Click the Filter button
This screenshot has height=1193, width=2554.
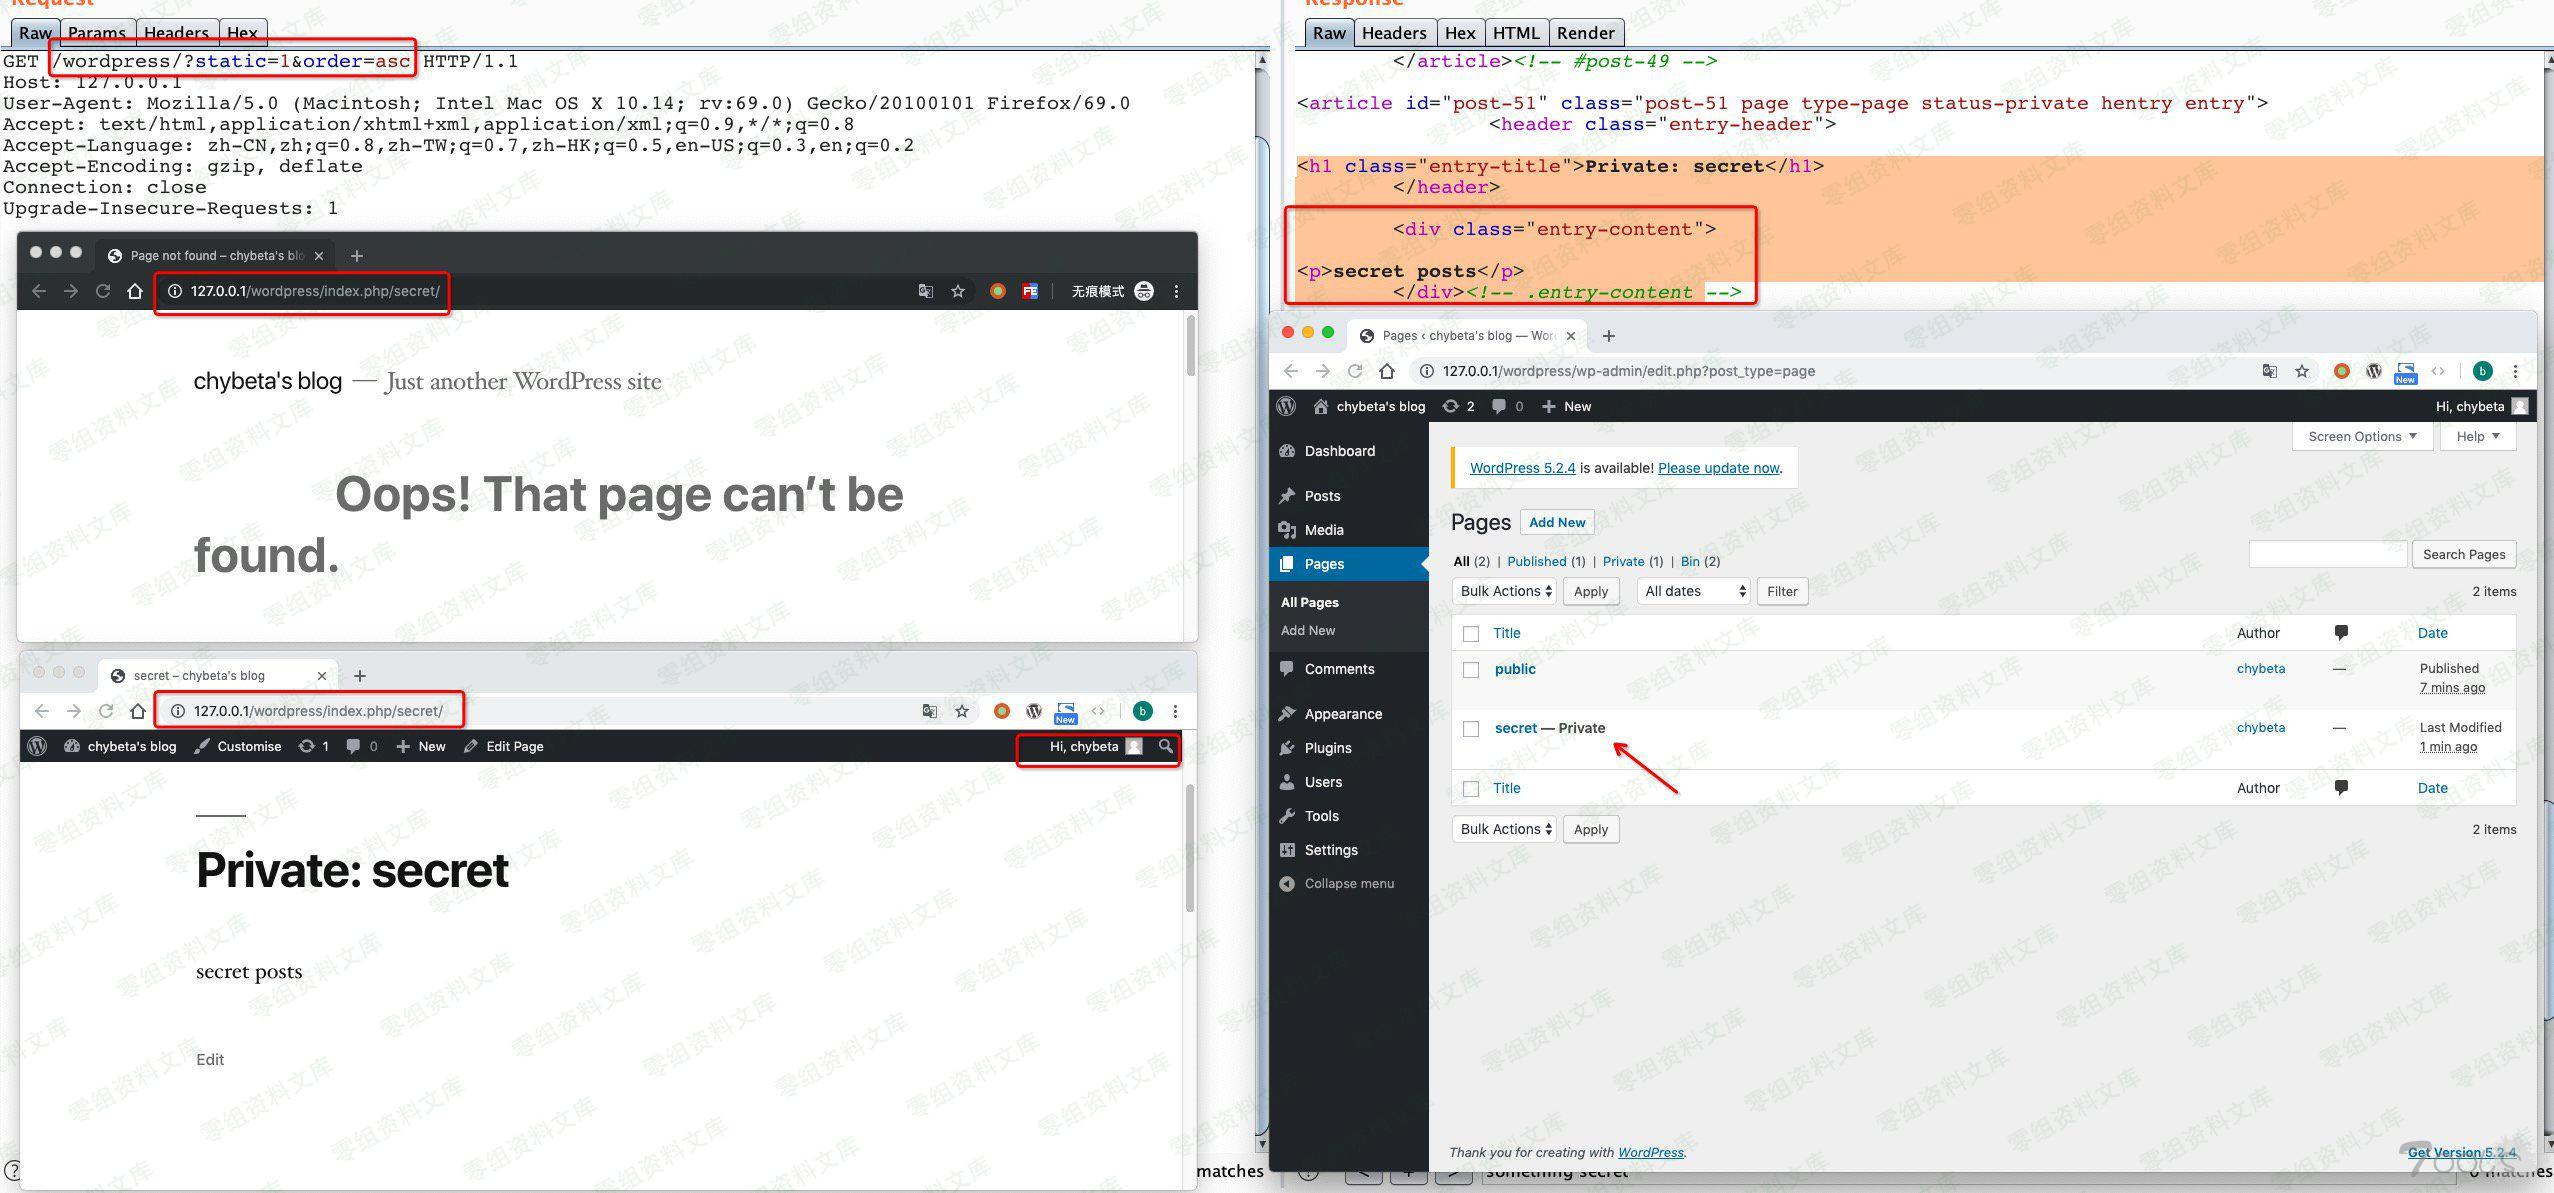1782,591
